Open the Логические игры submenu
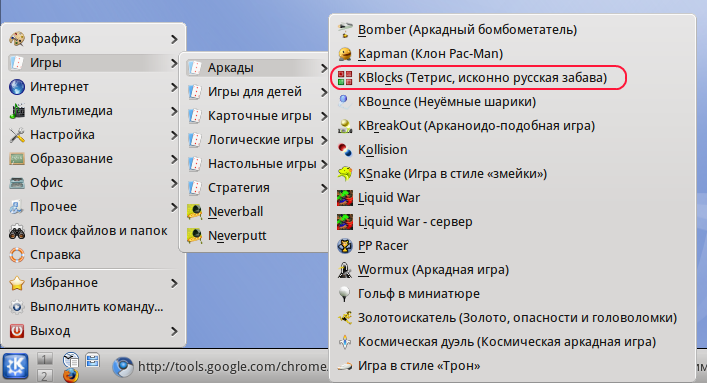Screen dimensions: 707x383 click(257, 140)
